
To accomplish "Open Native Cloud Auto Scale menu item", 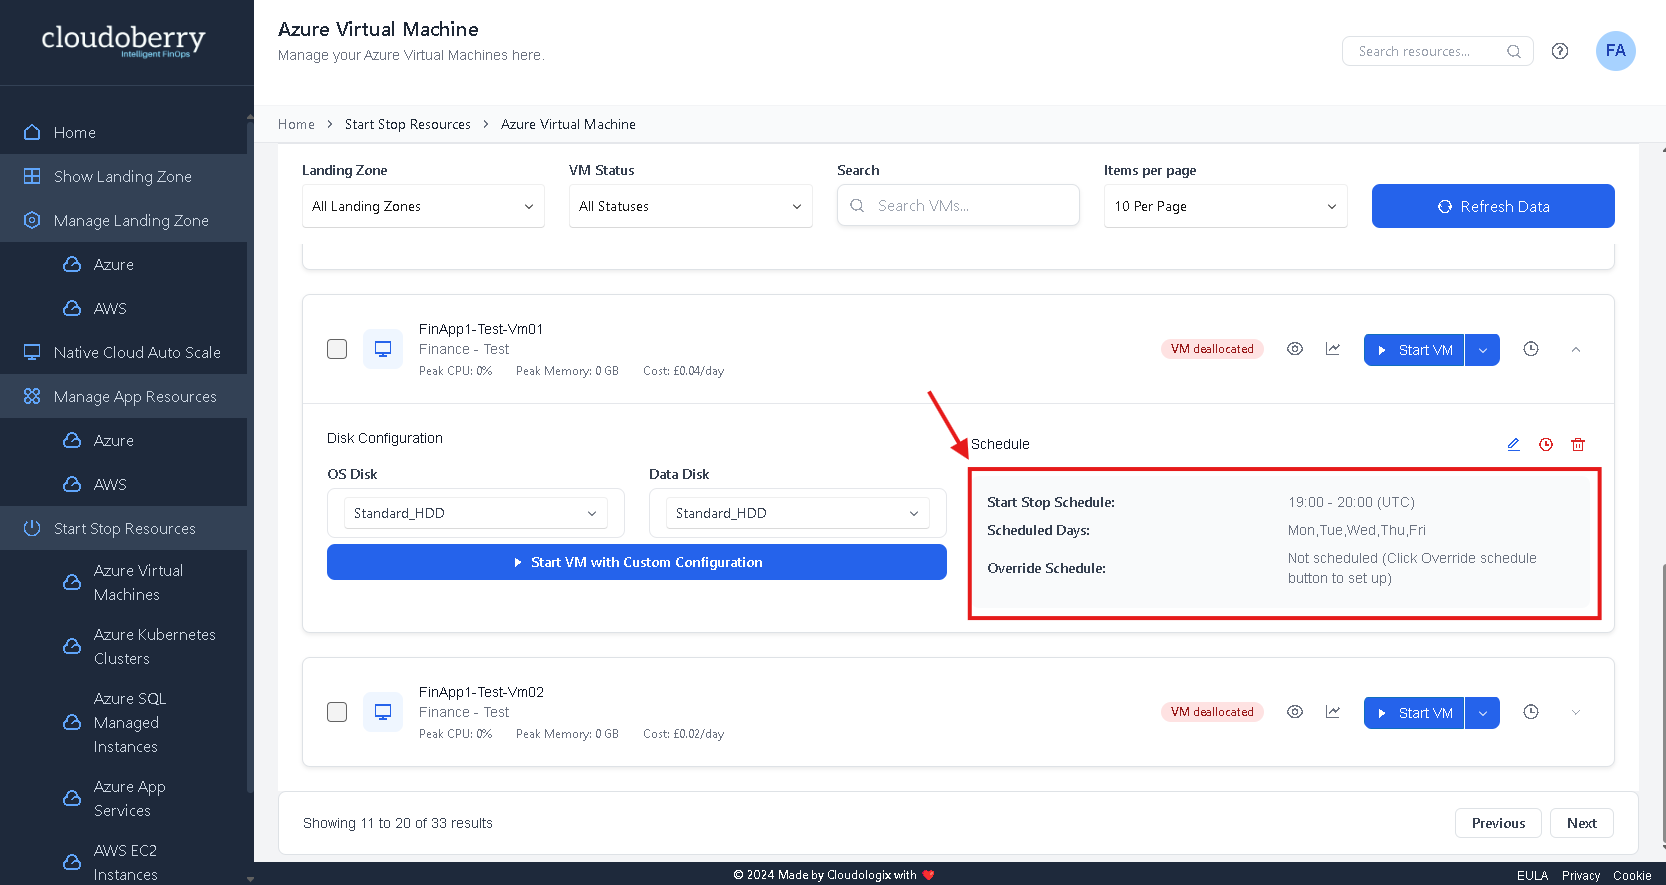I will pyautogui.click(x=124, y=352).
